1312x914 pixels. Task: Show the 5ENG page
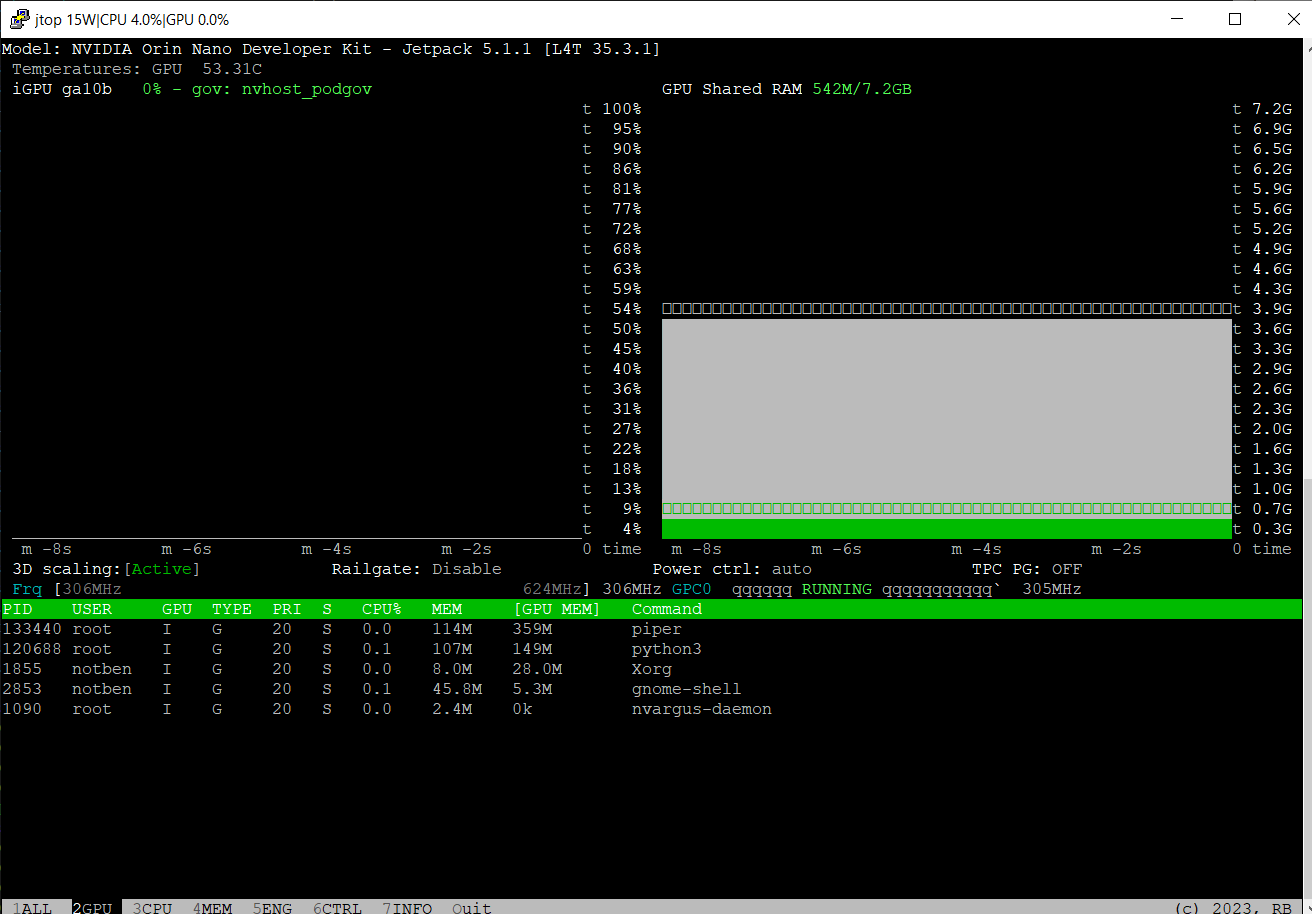pos(272,908)
